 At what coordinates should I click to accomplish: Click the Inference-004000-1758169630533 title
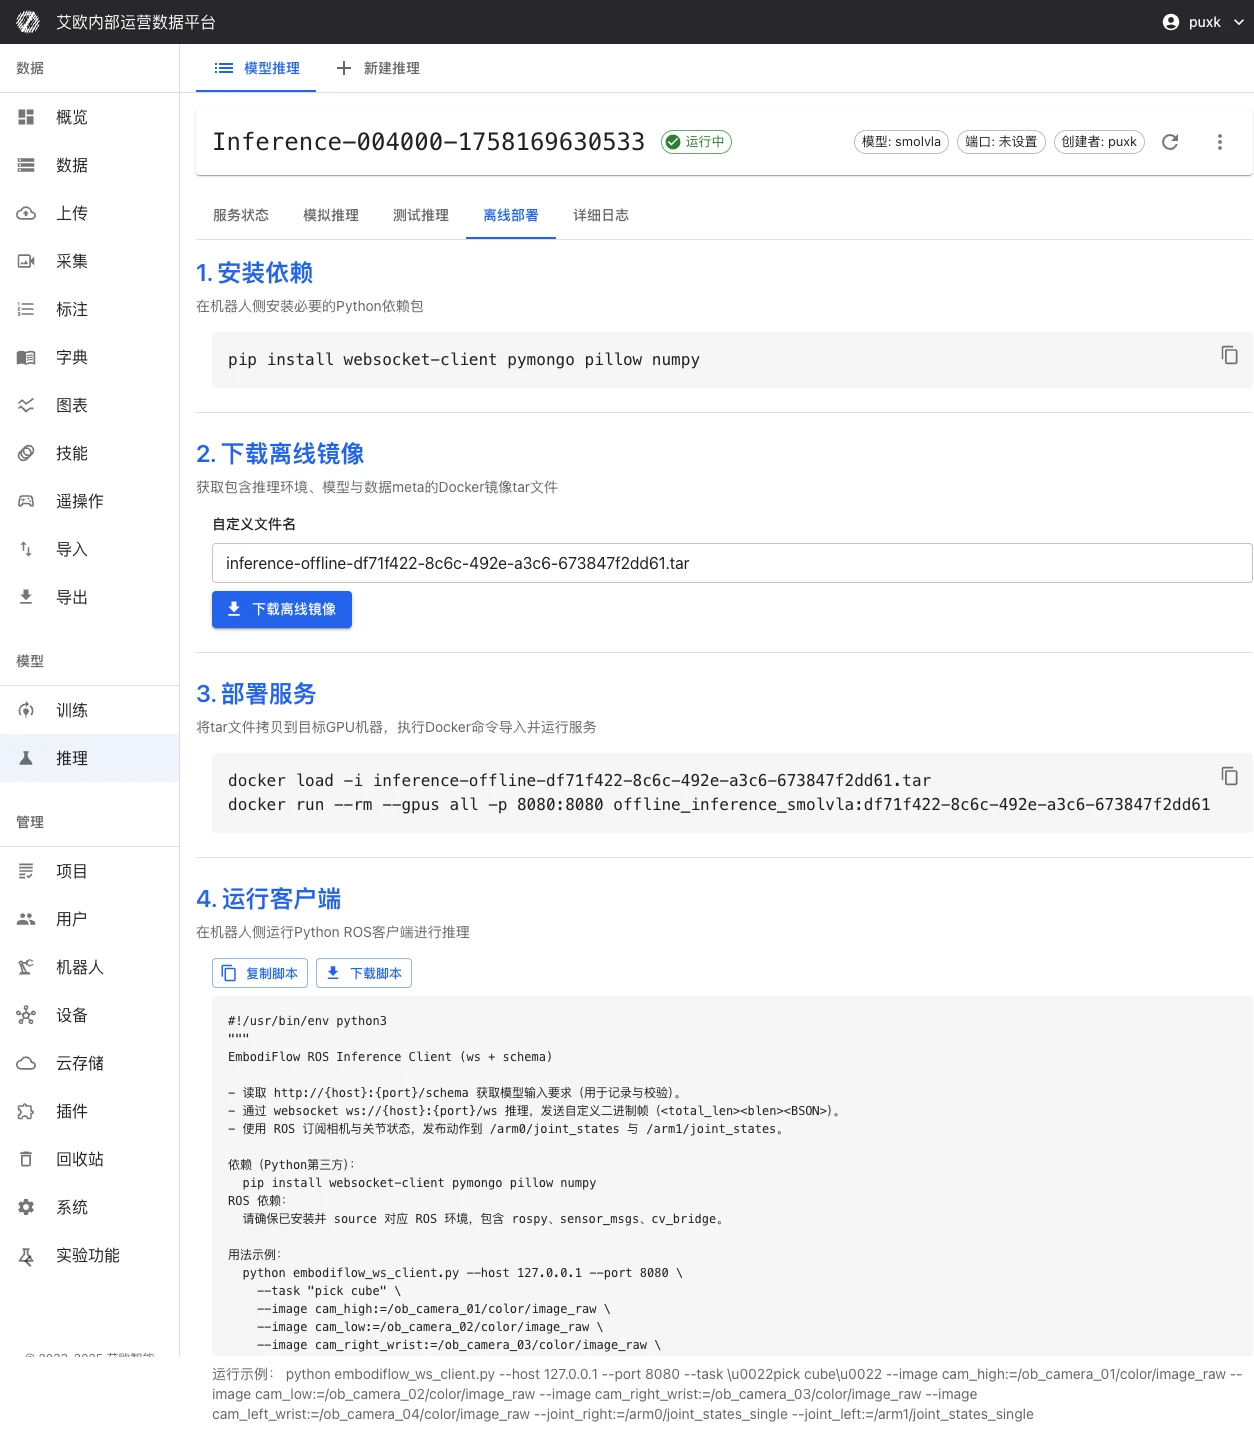429,142
